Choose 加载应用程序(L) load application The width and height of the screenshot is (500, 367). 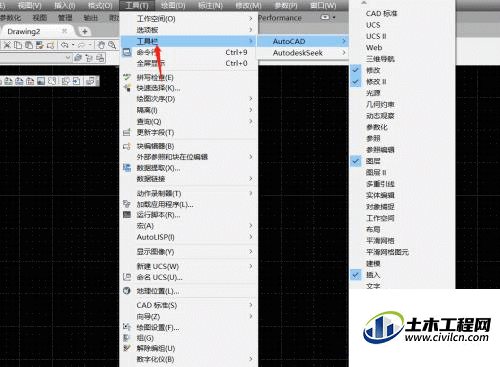click(188, 204)
